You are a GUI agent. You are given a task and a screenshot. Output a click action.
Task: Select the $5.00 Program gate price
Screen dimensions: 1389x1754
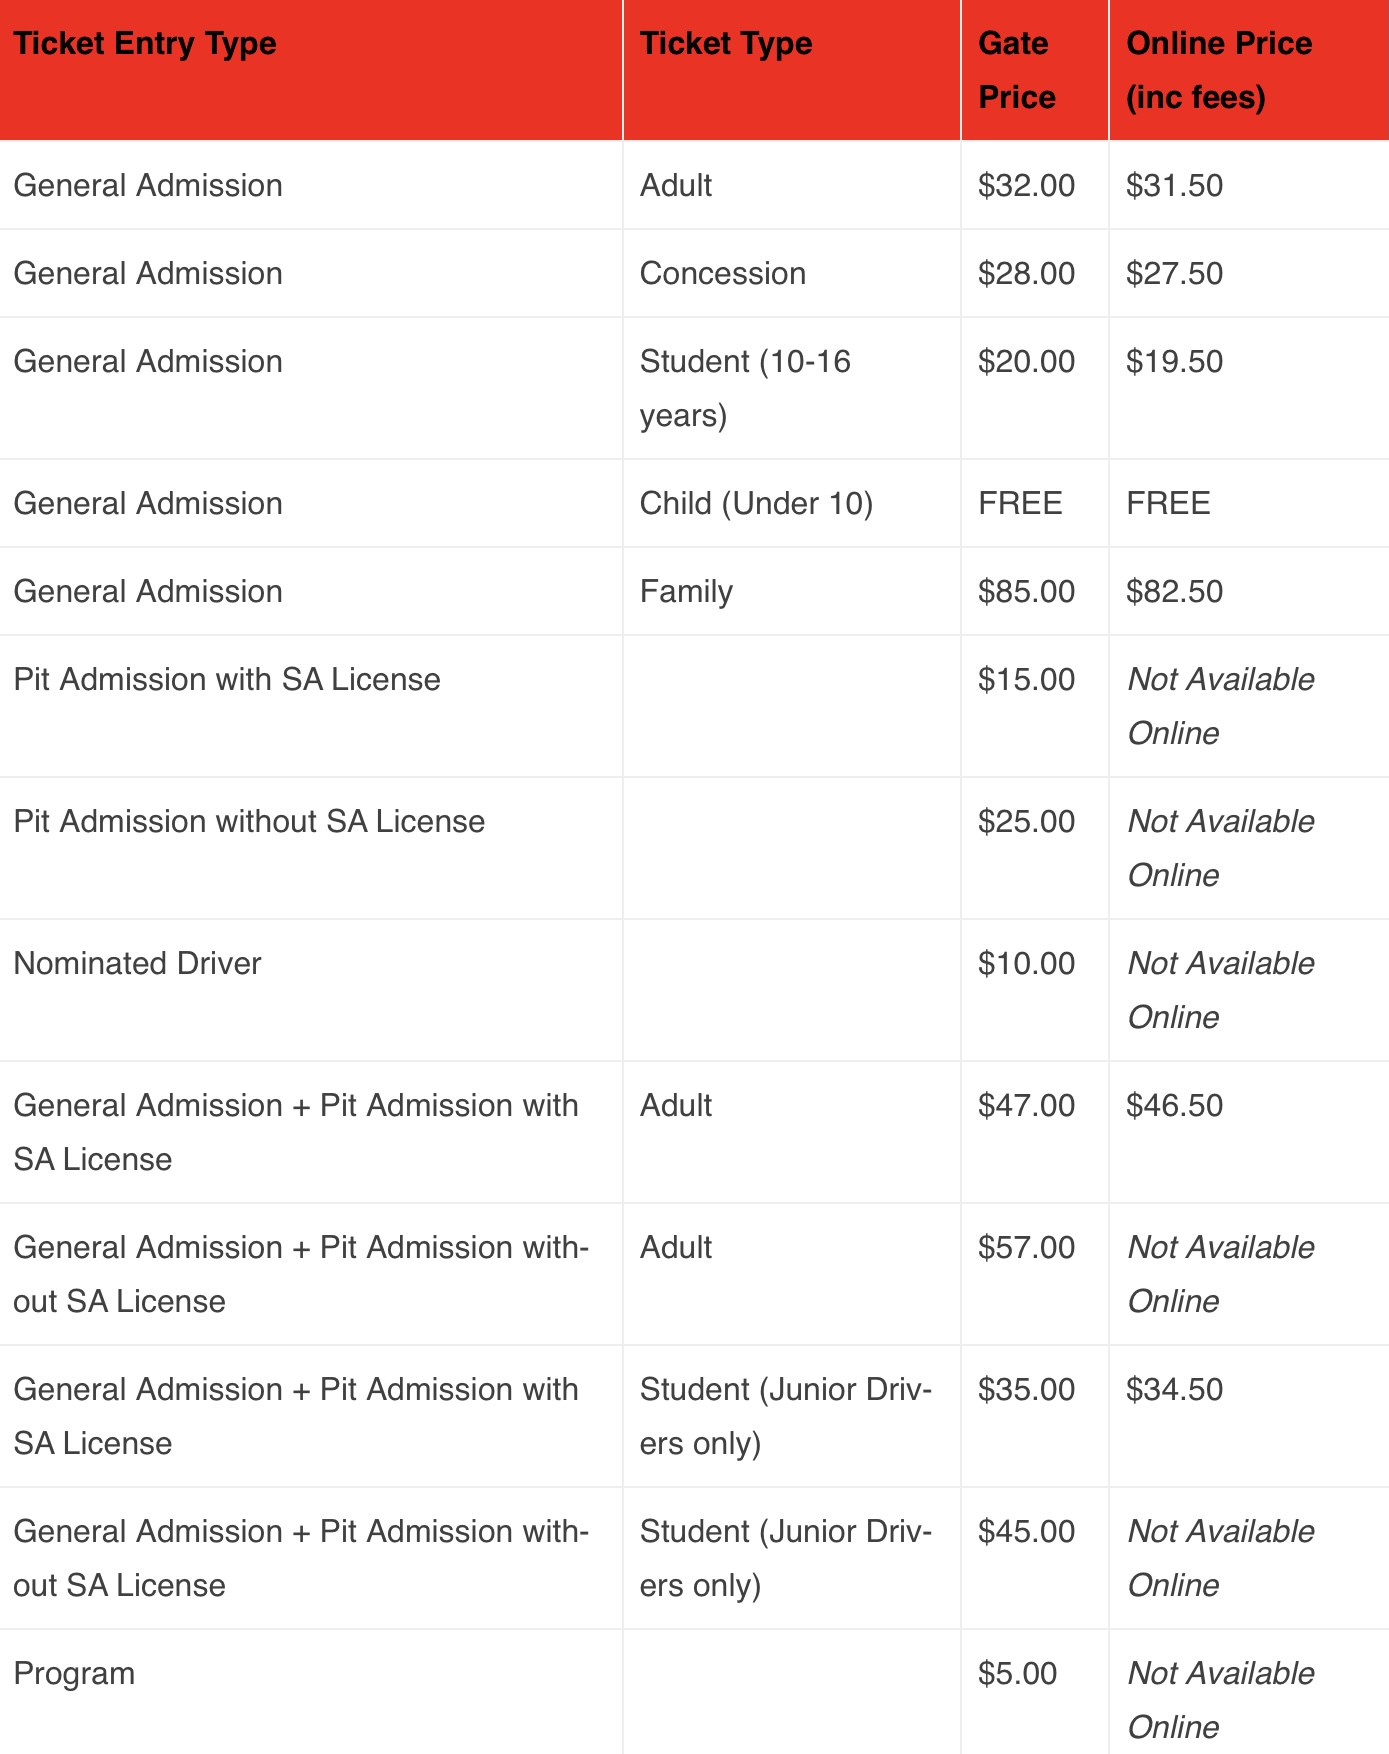click(x=1017, y=1674)
